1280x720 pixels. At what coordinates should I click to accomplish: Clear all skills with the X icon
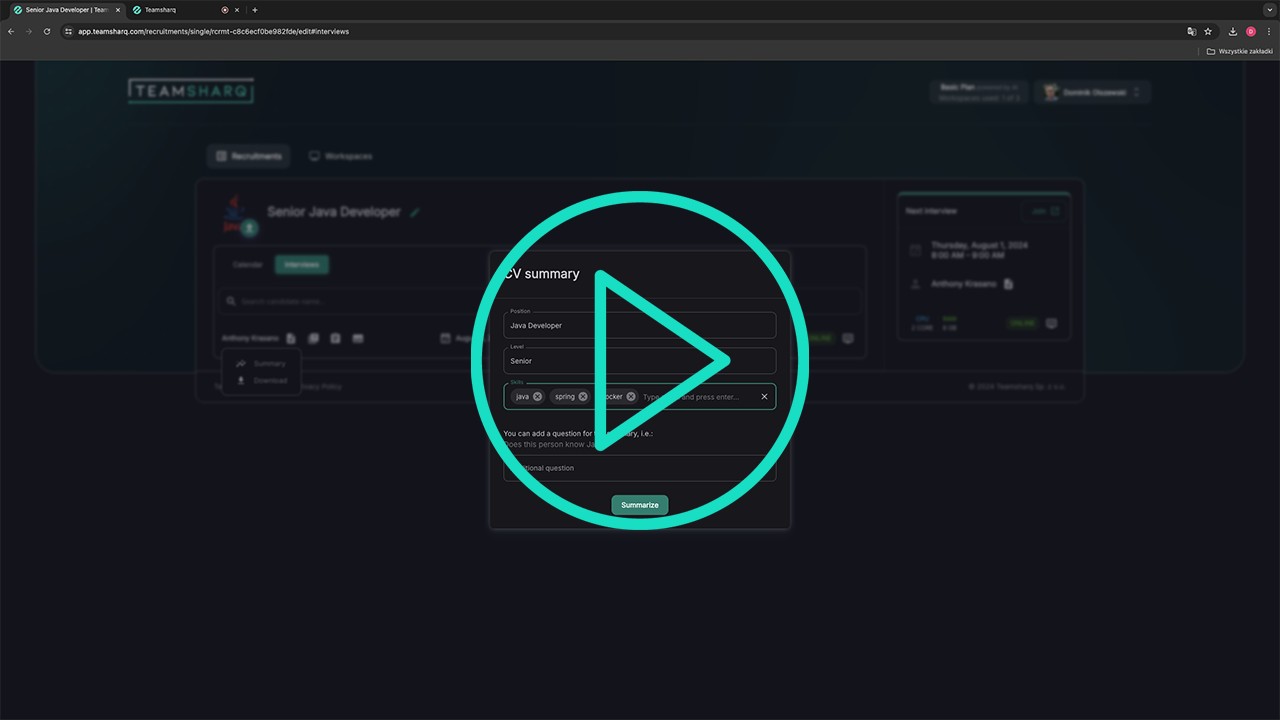point(764,397)
